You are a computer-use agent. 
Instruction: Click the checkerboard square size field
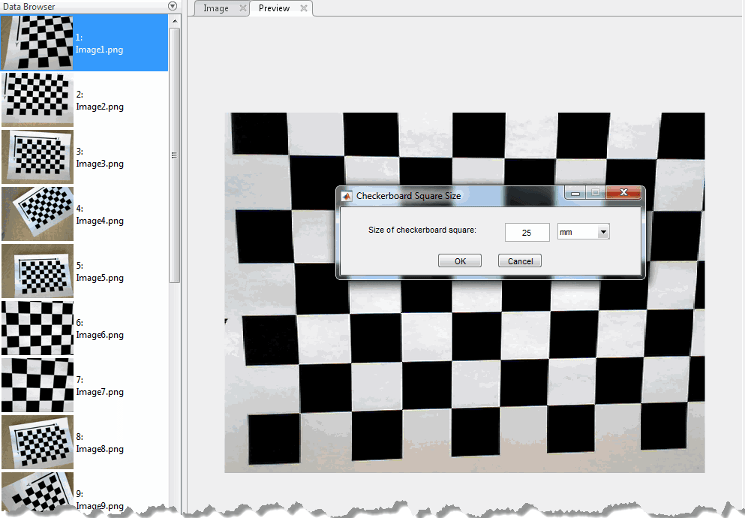pos(527,232)
